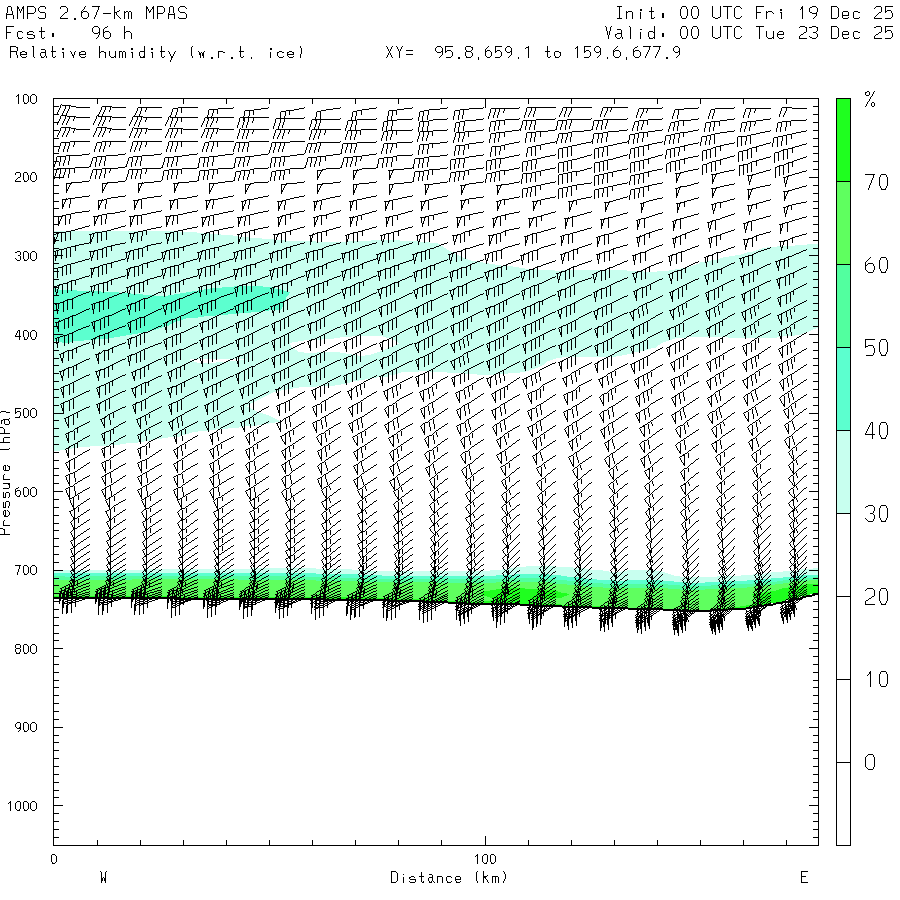Click the 800 hPa pressure axis label
This screenshot has height=900, width=900.
click(x=26, y=649)
